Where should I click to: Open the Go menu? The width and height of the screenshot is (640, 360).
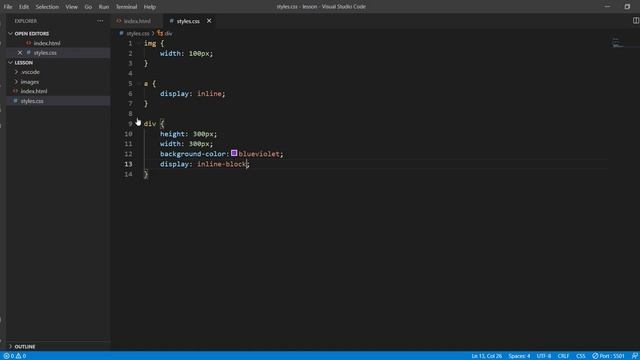point(88,7)
